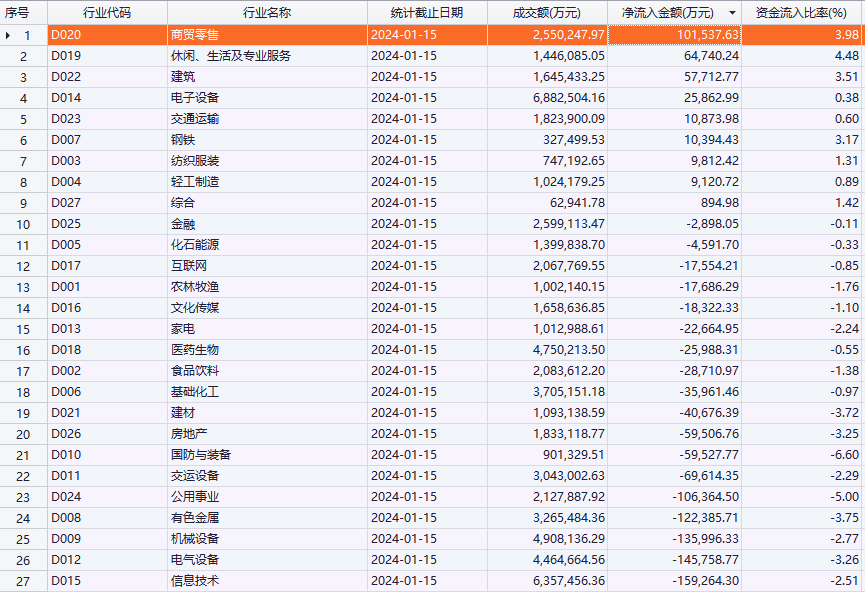Sort by the 行业代码 column header
The height and width of the screenshot is (594, 865).
tap(107, 13)
